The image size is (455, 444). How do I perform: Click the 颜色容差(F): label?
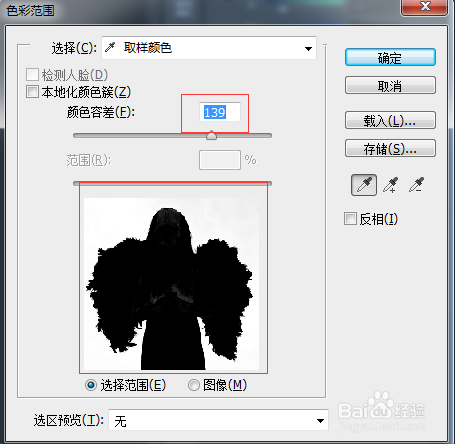[x=101, y=112]
